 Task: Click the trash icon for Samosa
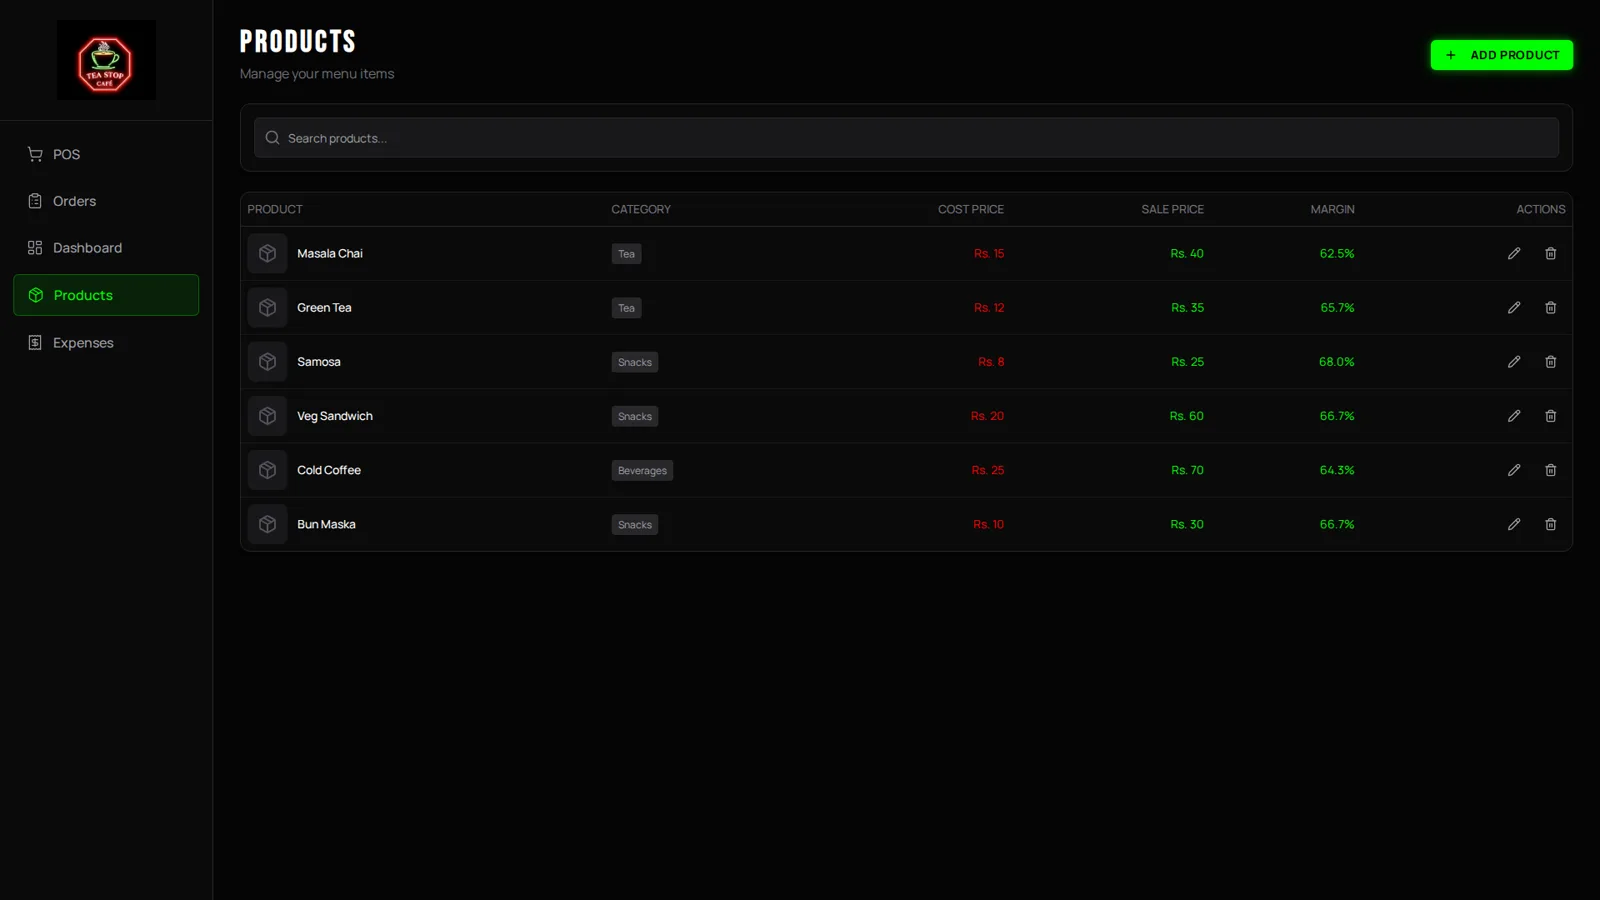point(1551,362)
